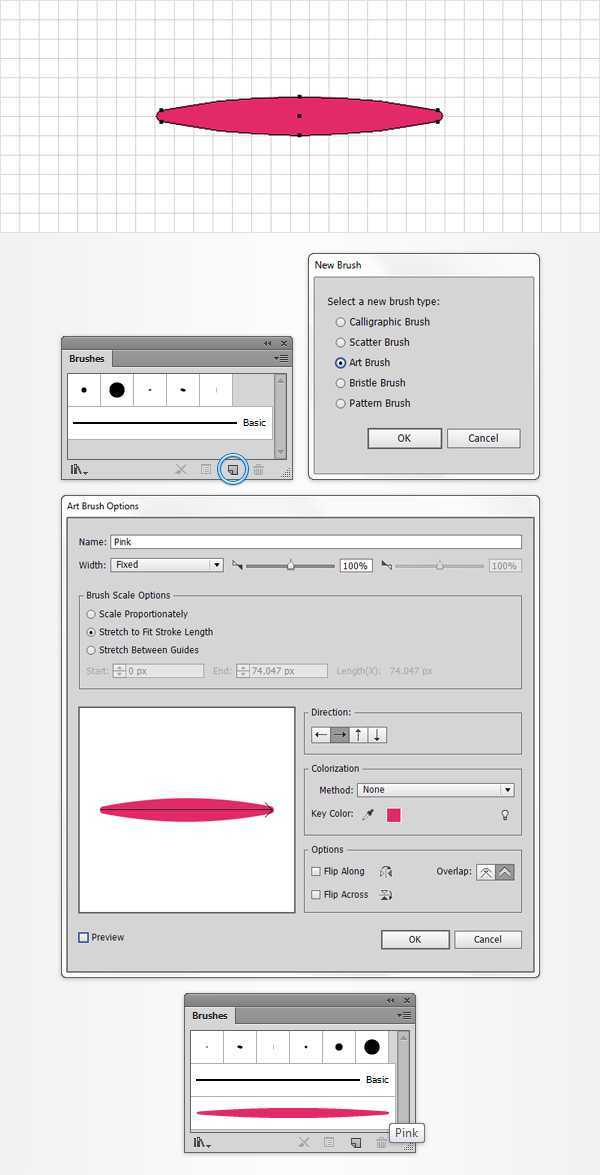Click Options of Selected Object icon, lower Brushes panel
Image resolution: width=600 pixels, height=1175 pixels.
click(329, 1143)
